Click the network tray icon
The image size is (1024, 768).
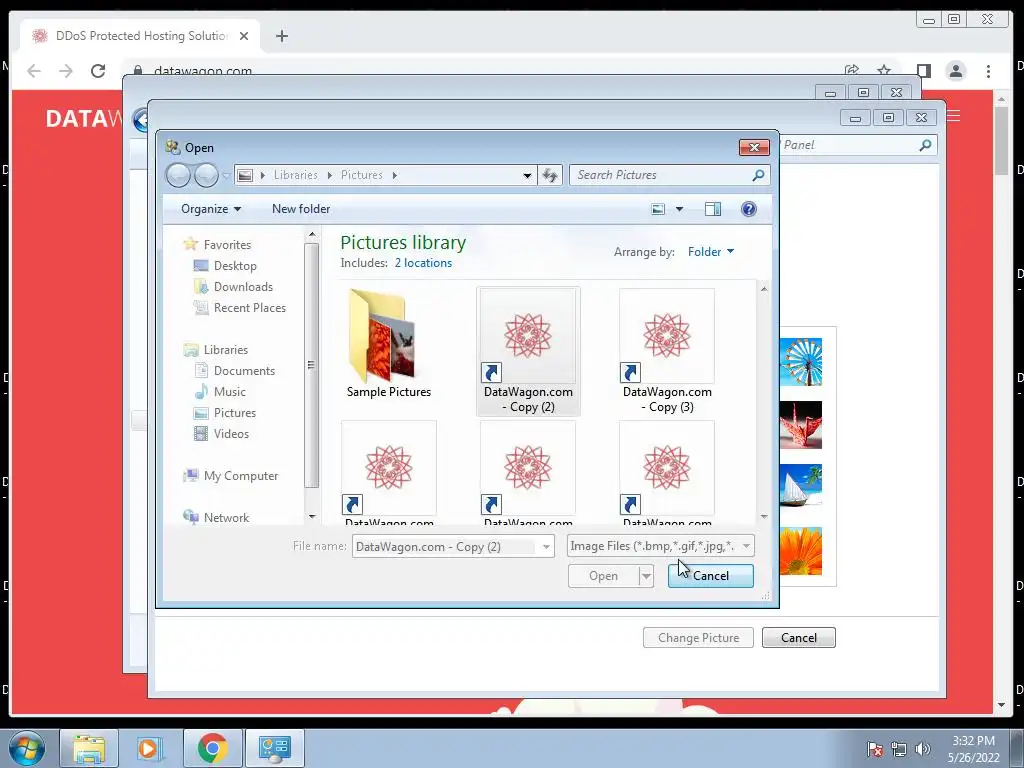899,749
